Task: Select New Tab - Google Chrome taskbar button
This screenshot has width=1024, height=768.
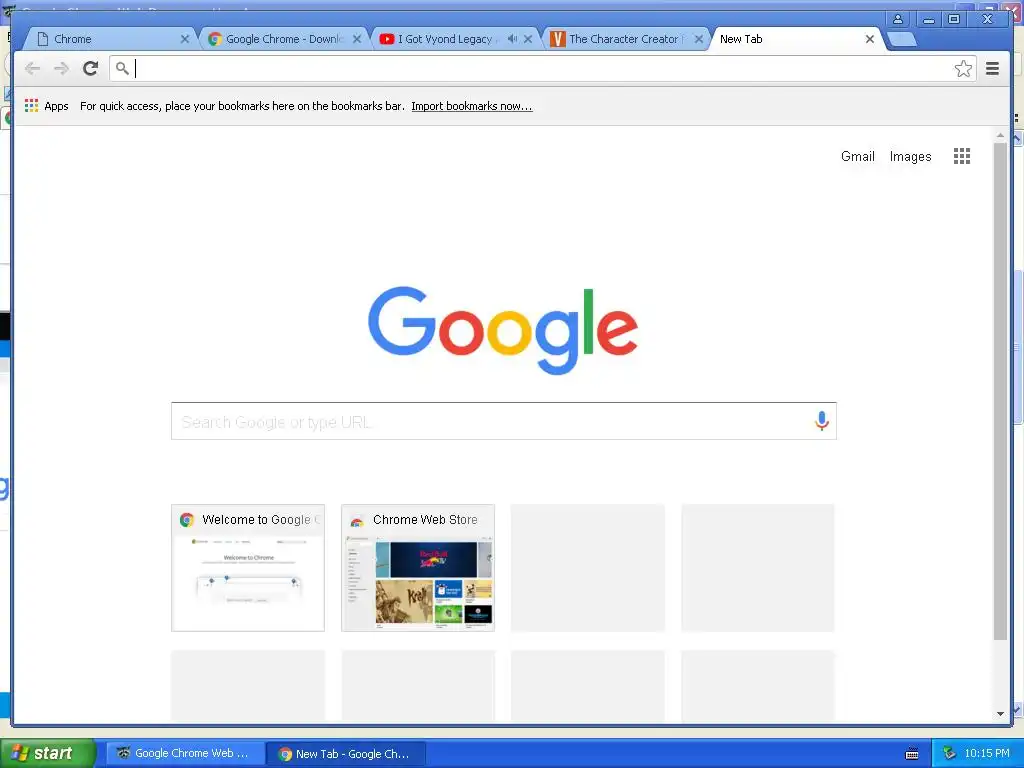Action: tap(347, 754)
